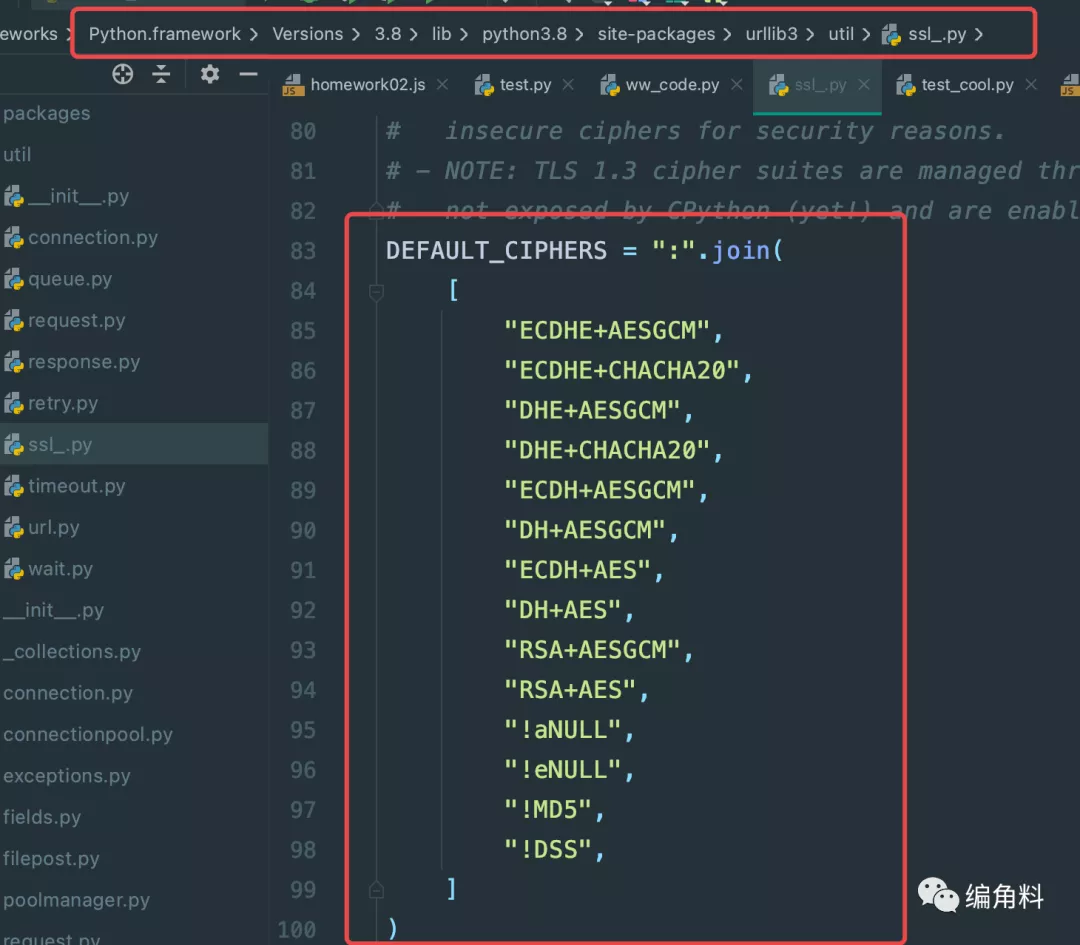Click line number 90 in the gutter
The width and height of the screenshot is (1080, 945).
click(x=303, y=530)
